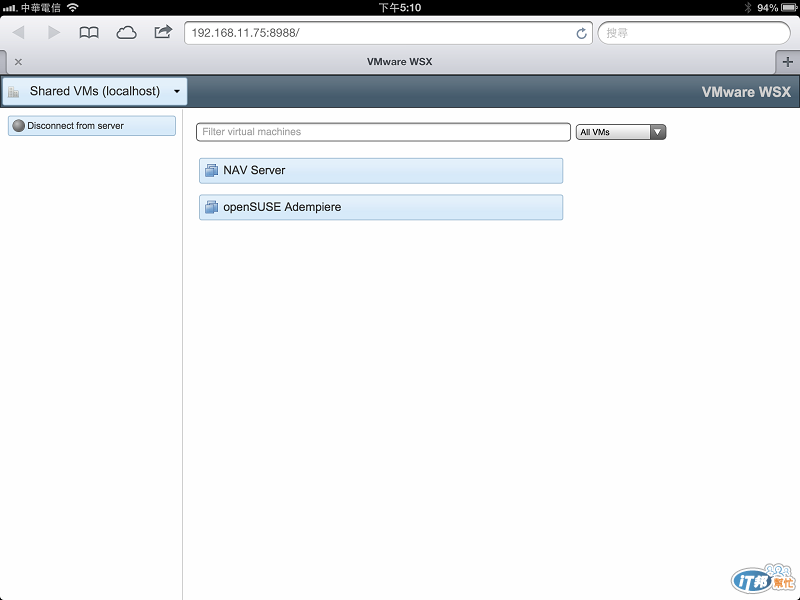This screenshot has width=800, height=600.
Task: Open the bookmarks book icon
Action: (x=89, y=33)
